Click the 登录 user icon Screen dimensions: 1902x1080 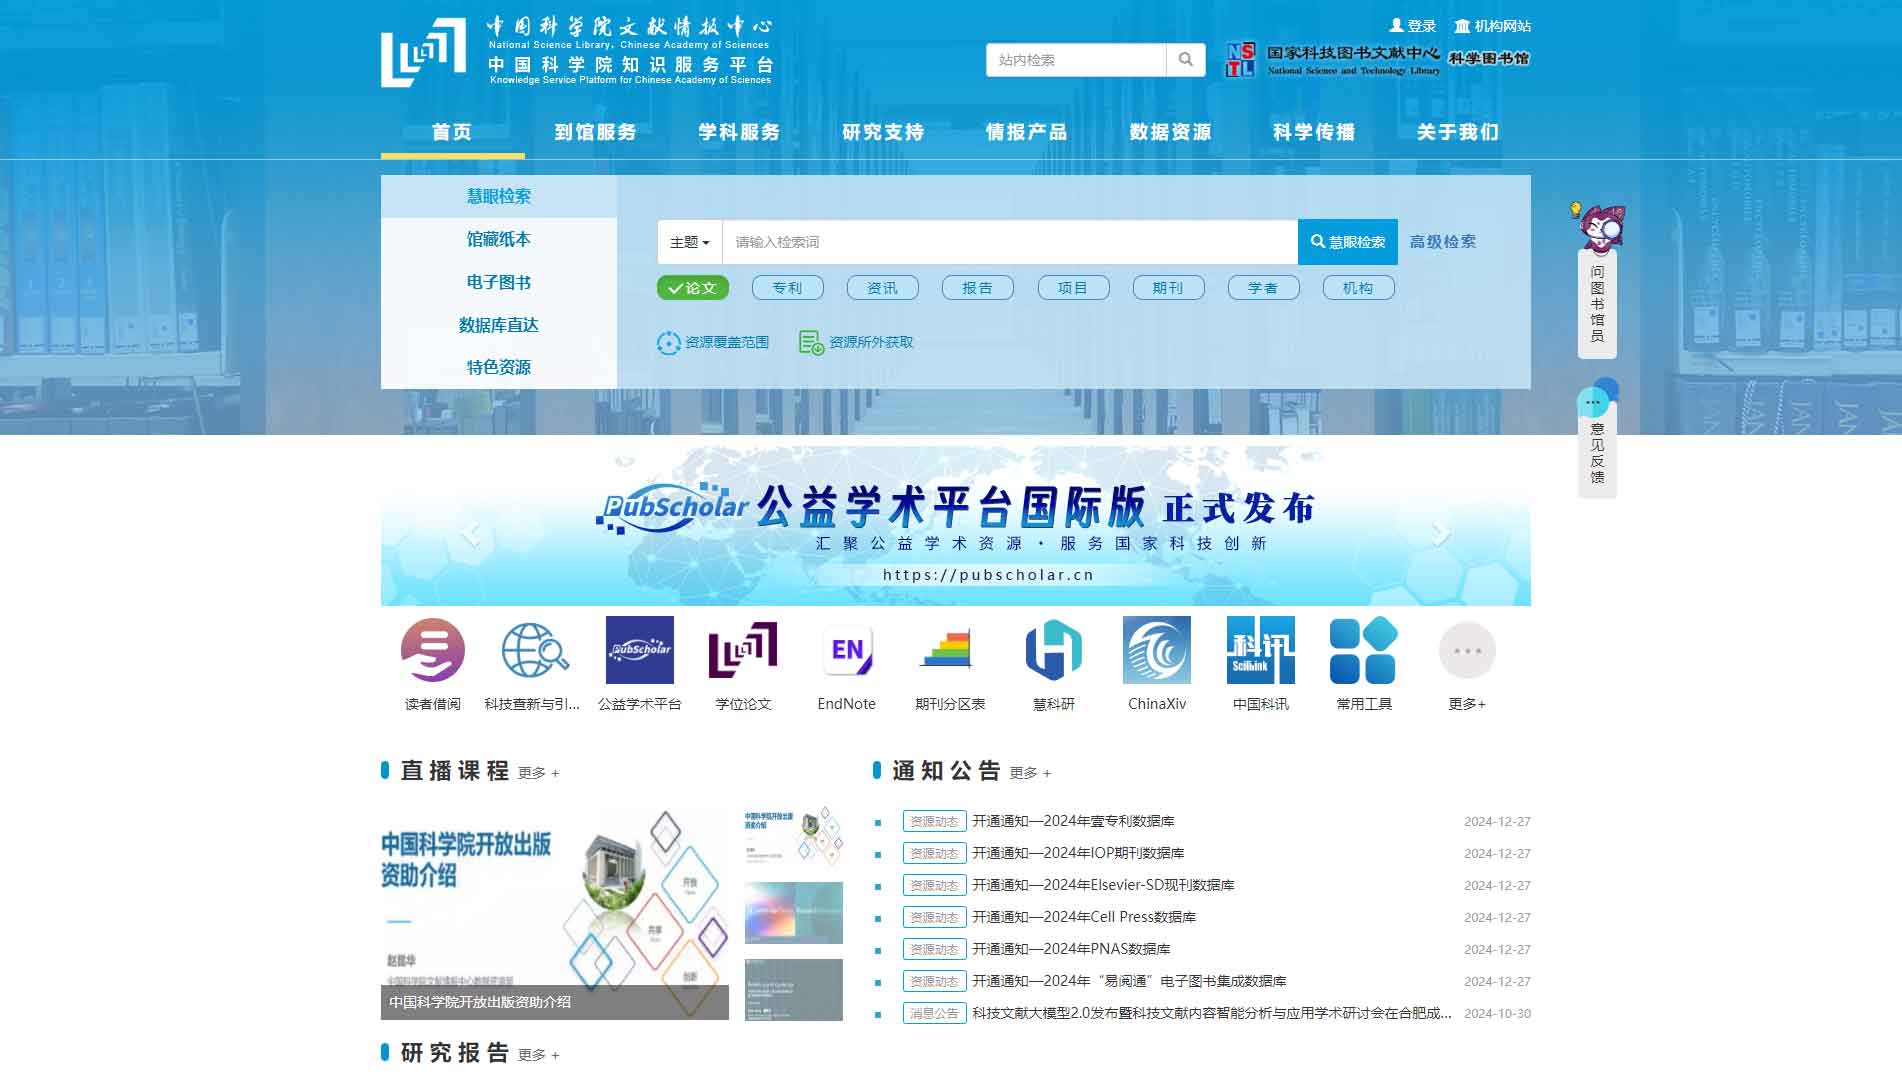tap(1396, 26)
